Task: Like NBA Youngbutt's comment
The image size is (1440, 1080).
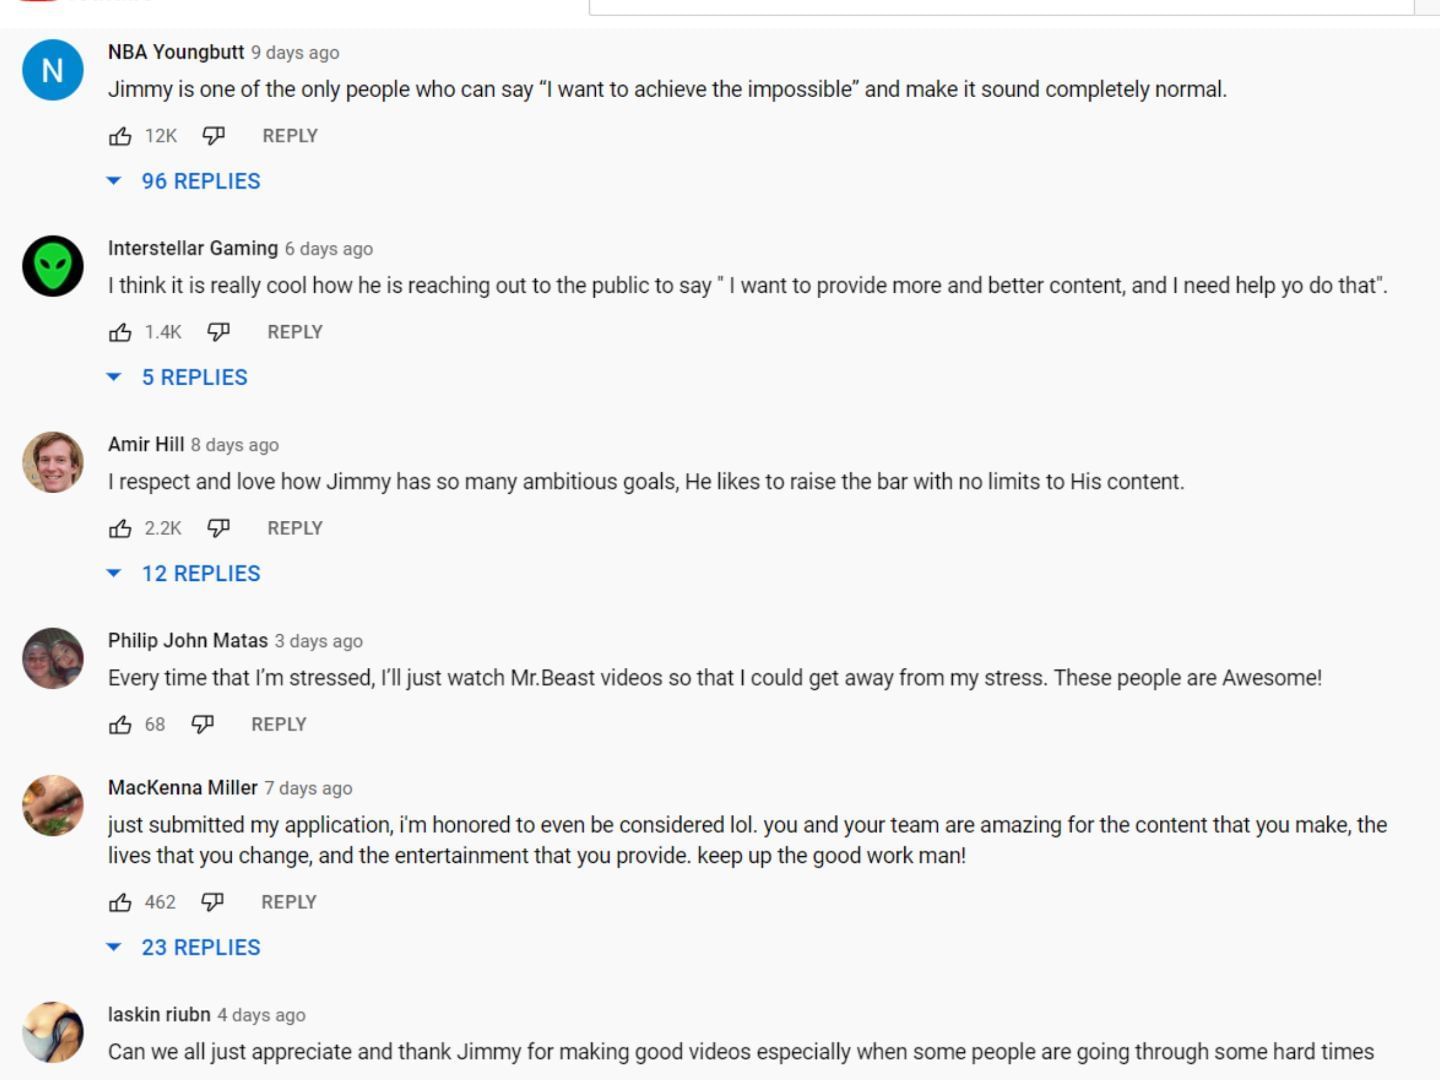Action: click(120, 135)
